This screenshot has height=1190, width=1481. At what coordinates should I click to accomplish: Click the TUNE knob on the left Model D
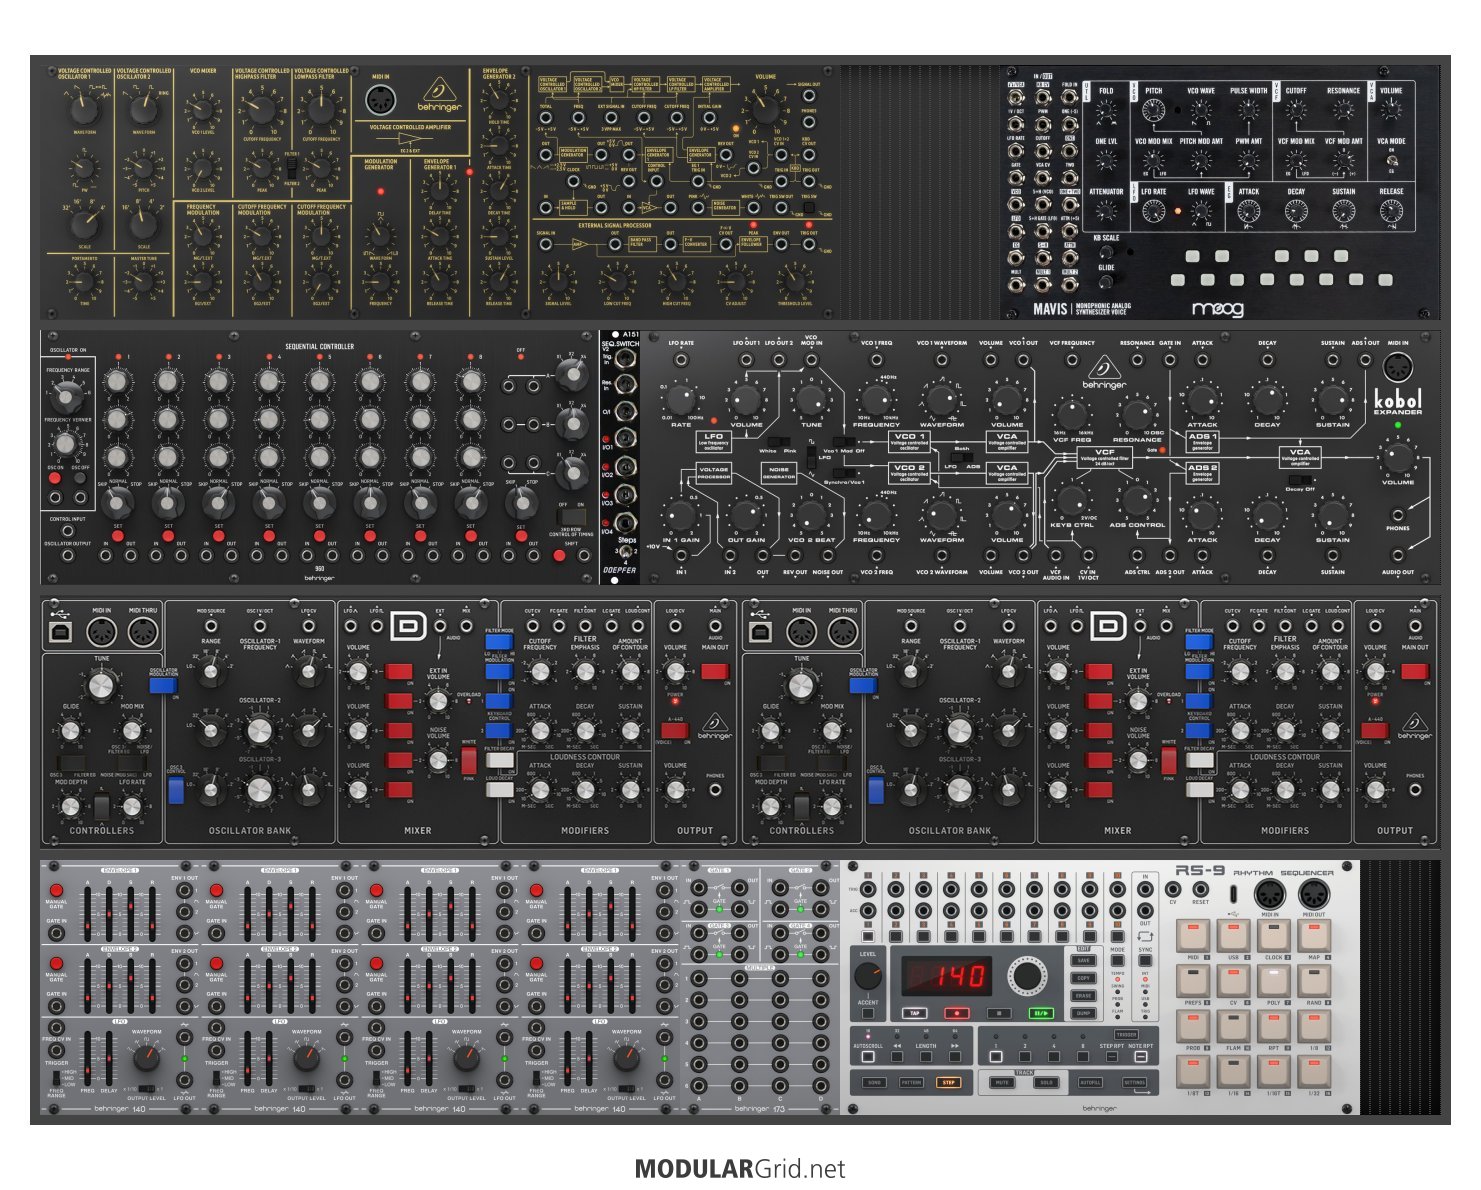100,686
